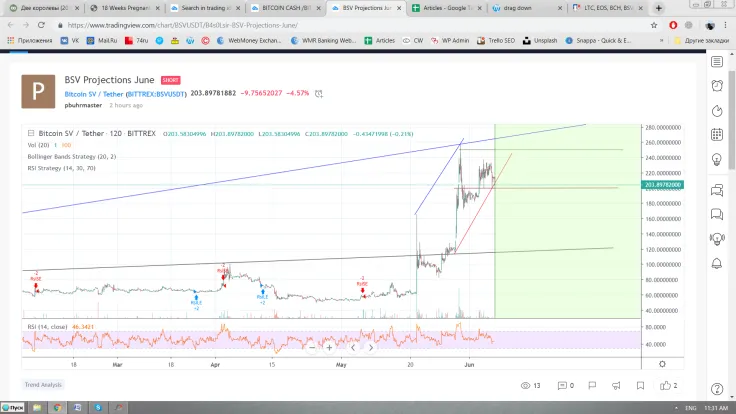Flag this idea with the flag icon
This screenshot has width=736, height=414.
coord(592,385)
